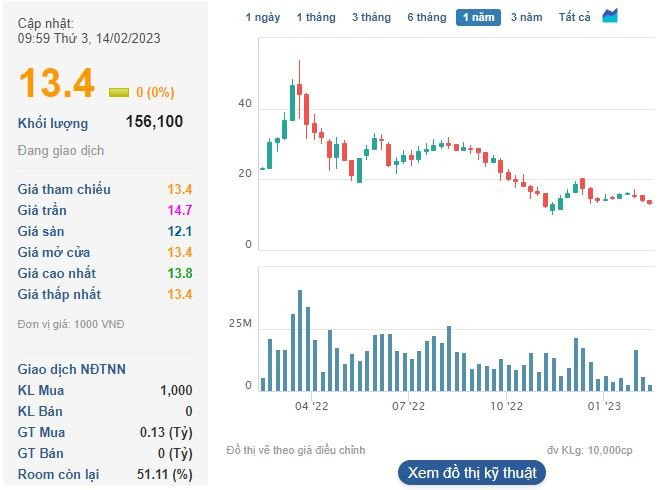Choose the 6 tháng timeframe tab
The width and height of the screenshot is (661, 490).
point(426,17)
